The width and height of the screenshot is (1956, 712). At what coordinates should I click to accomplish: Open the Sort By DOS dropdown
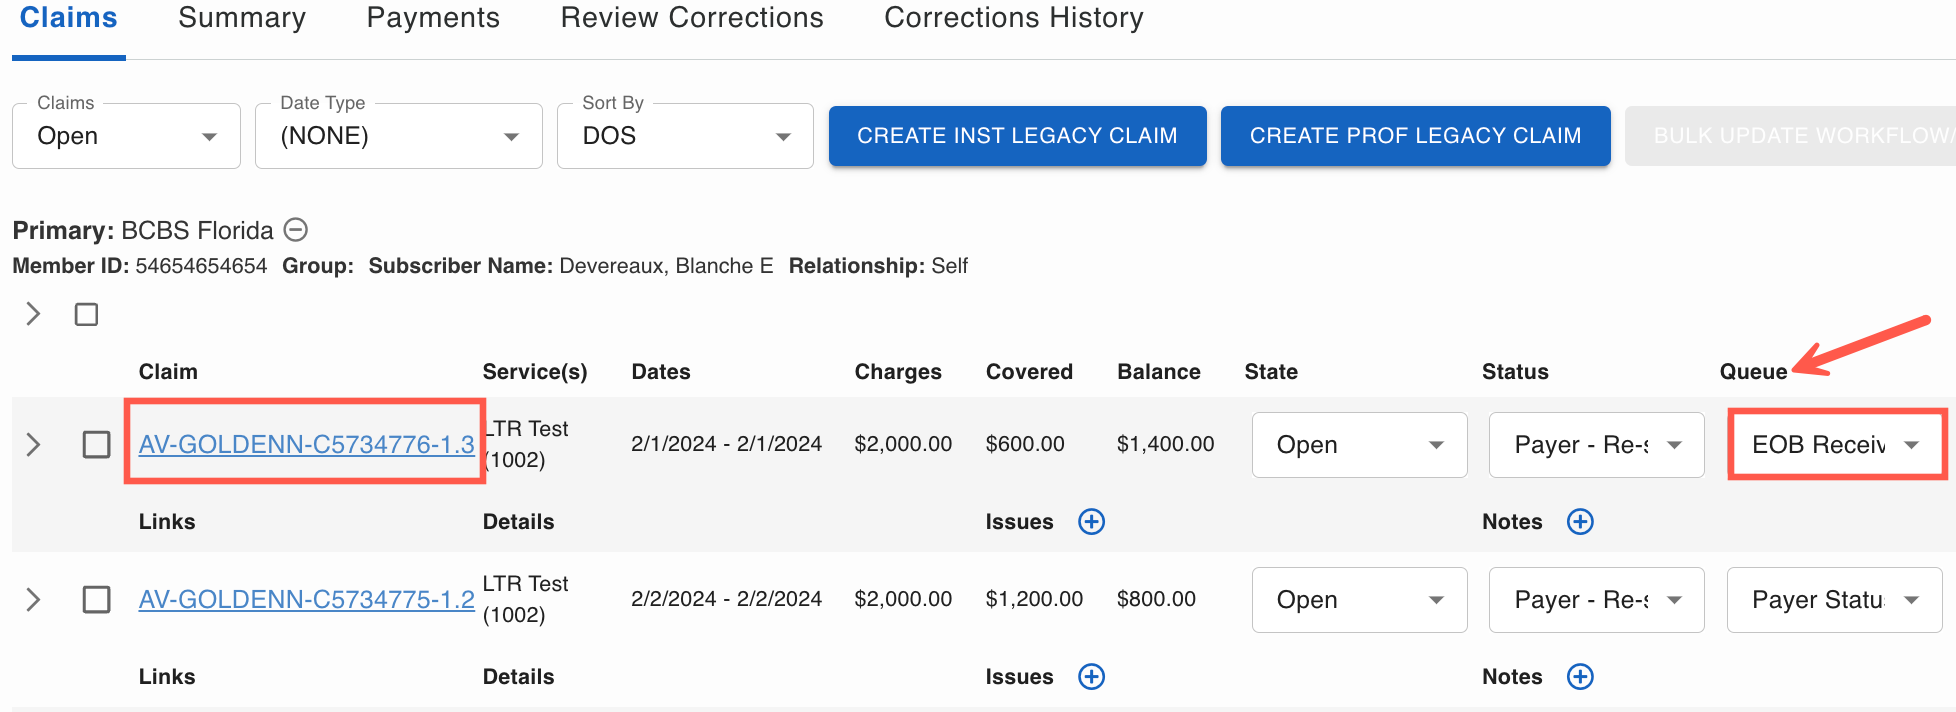(685, 136)
